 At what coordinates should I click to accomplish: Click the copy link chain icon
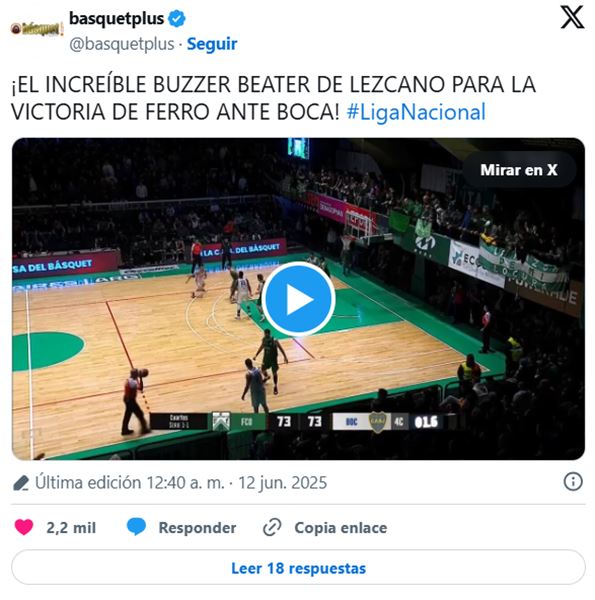[272, 527]
